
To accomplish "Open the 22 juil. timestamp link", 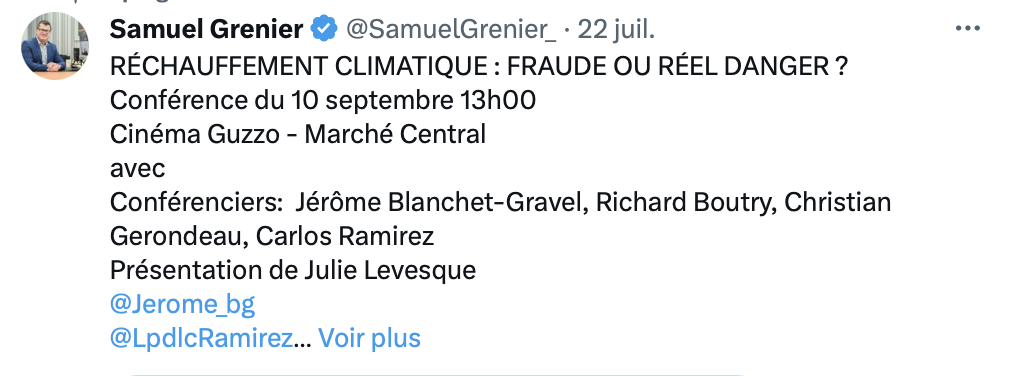I will pos(616,29).
